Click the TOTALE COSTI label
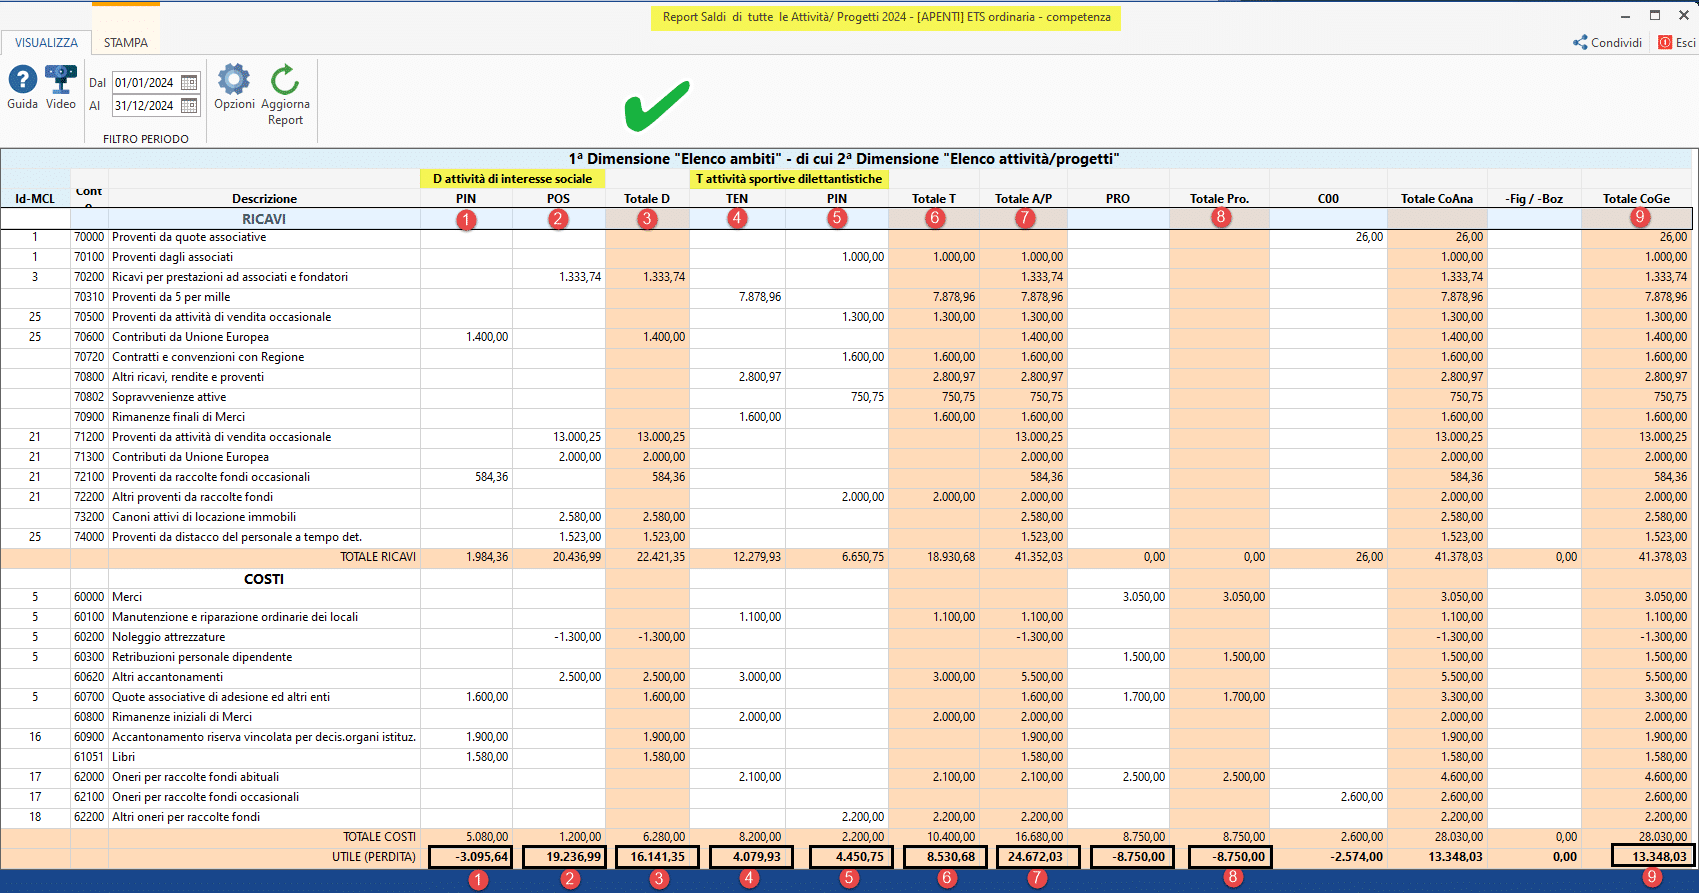The image size is (1699, 893). [x=380, y=837]
